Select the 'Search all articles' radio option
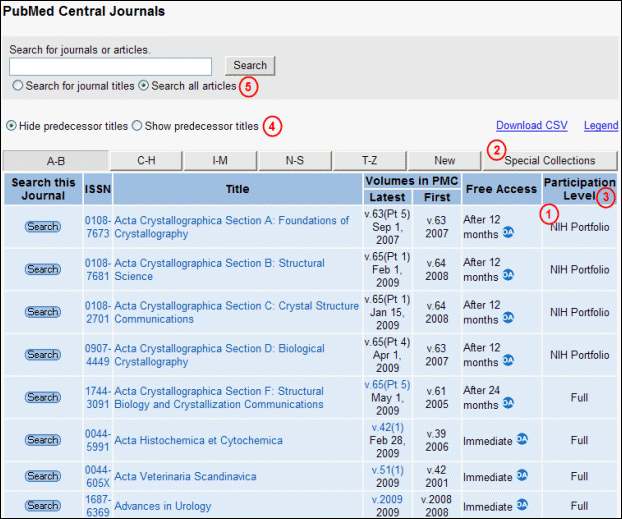The image size is (622, 519). click(144, 86)
